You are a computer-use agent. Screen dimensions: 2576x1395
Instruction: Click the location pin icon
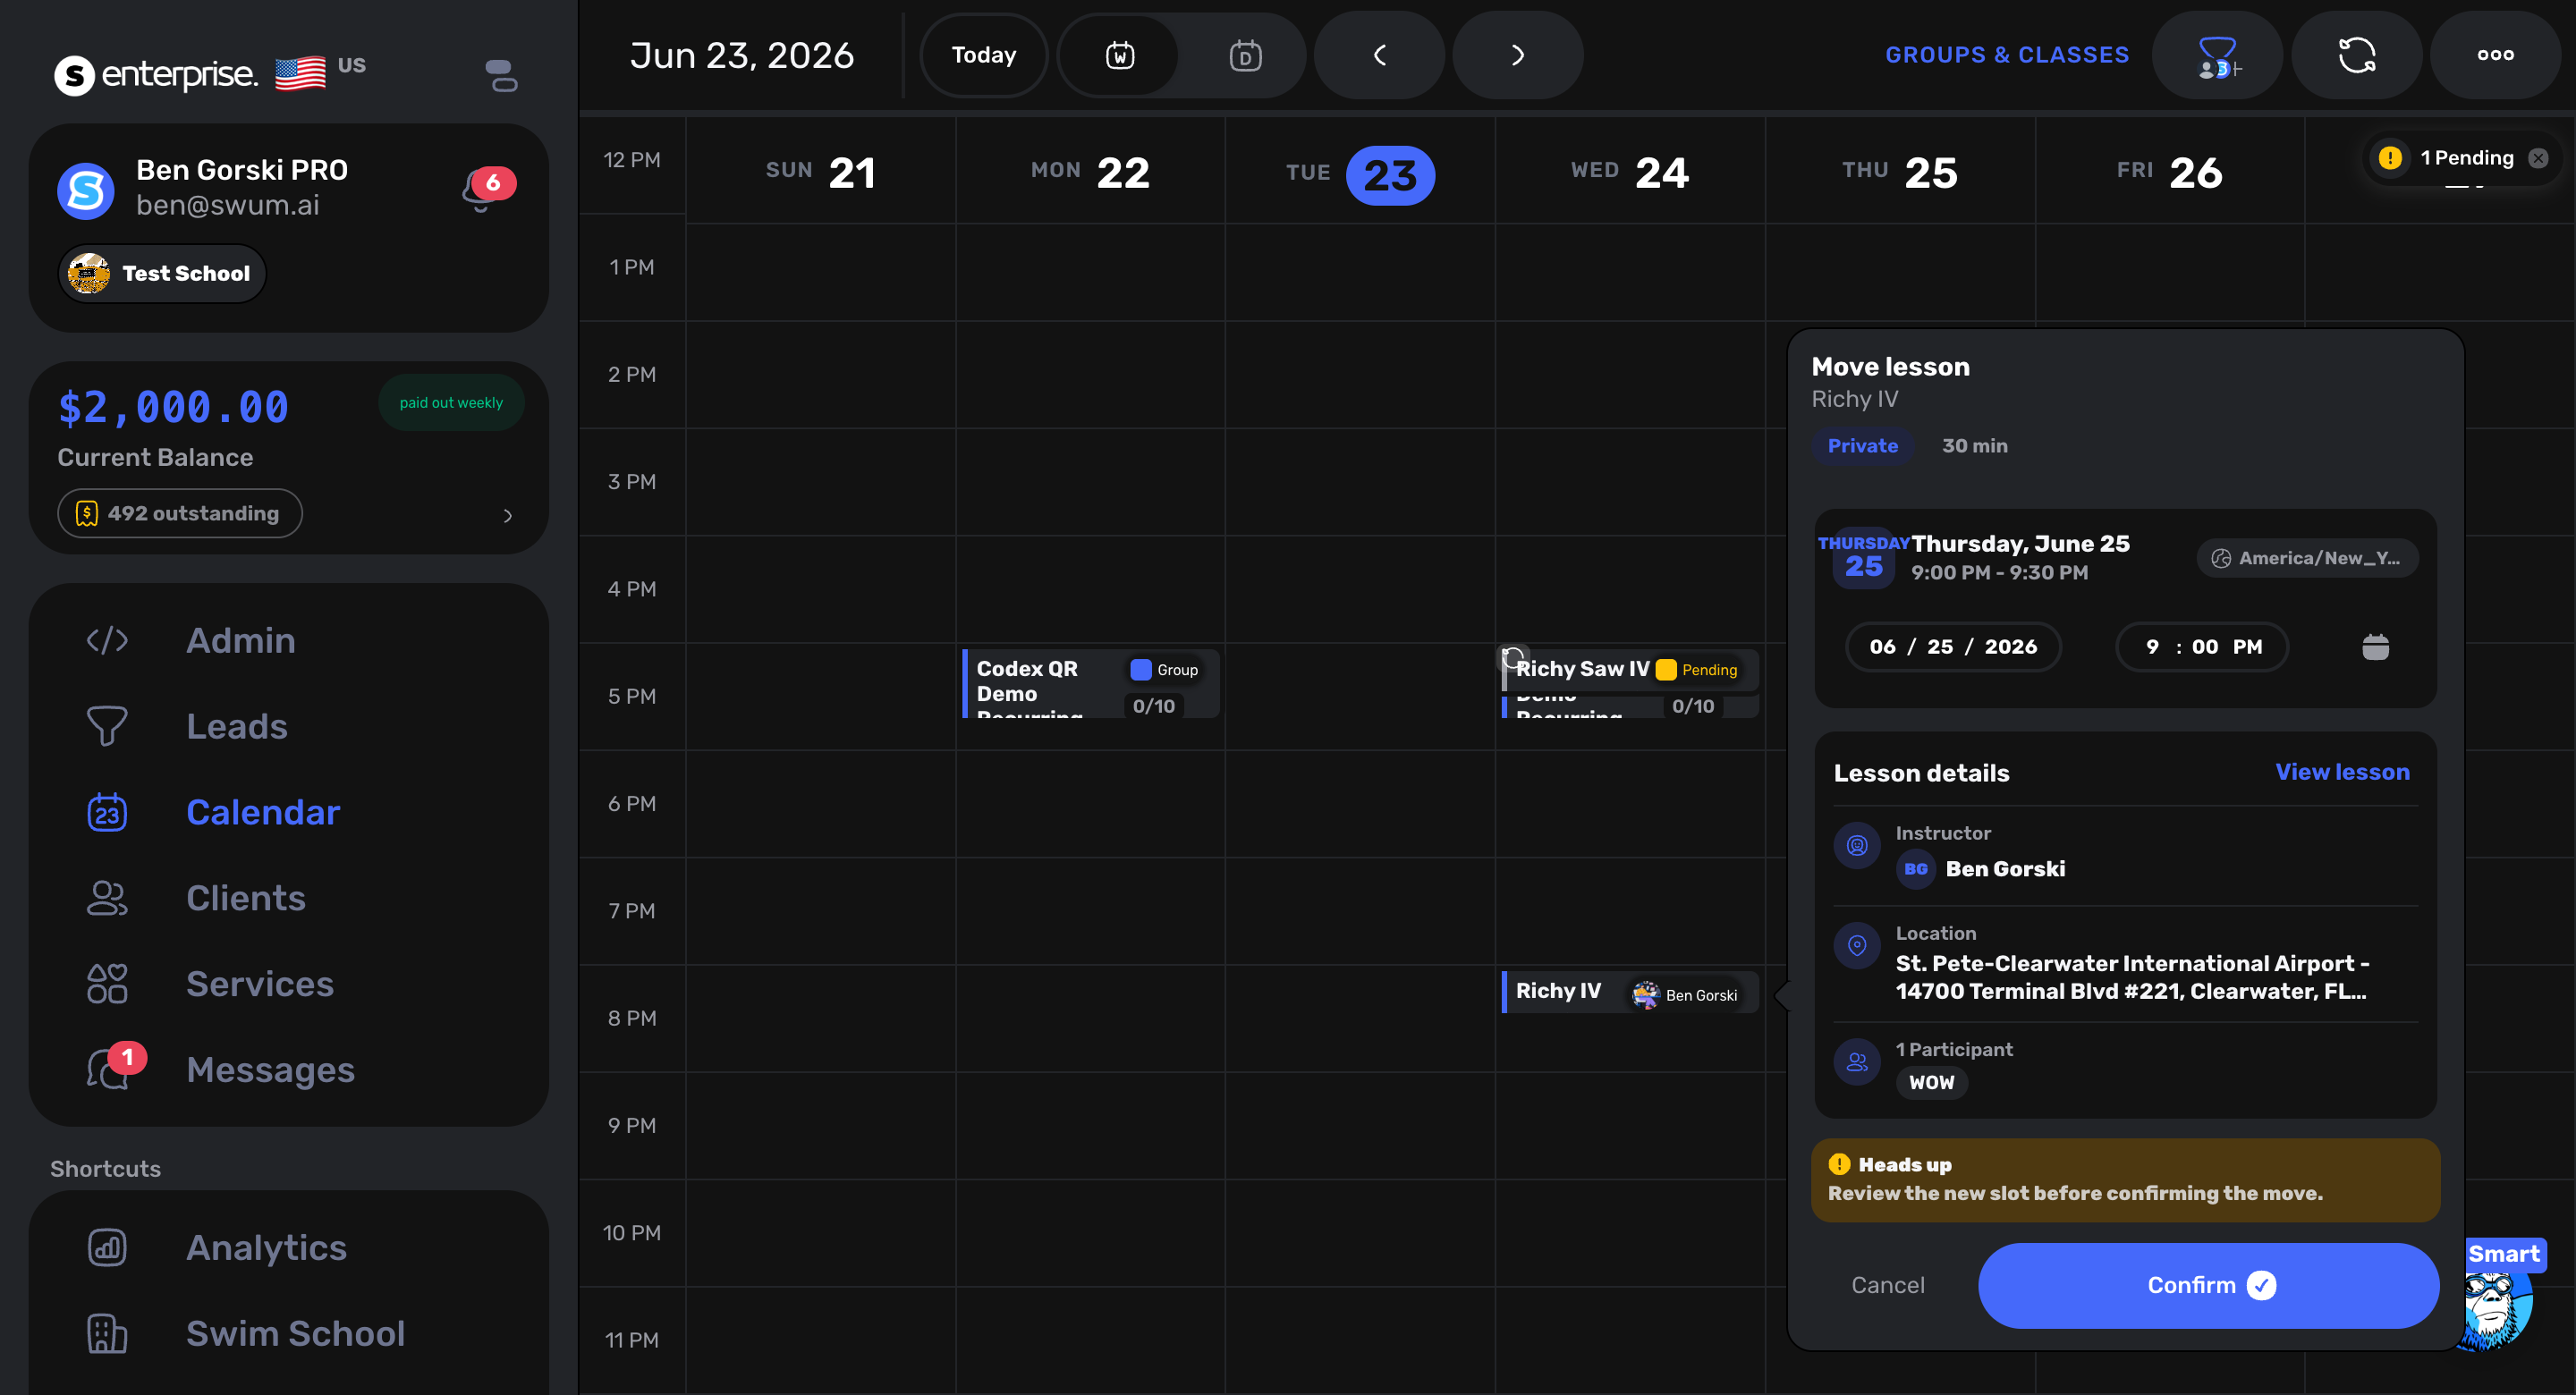(x=1857, y=946)
